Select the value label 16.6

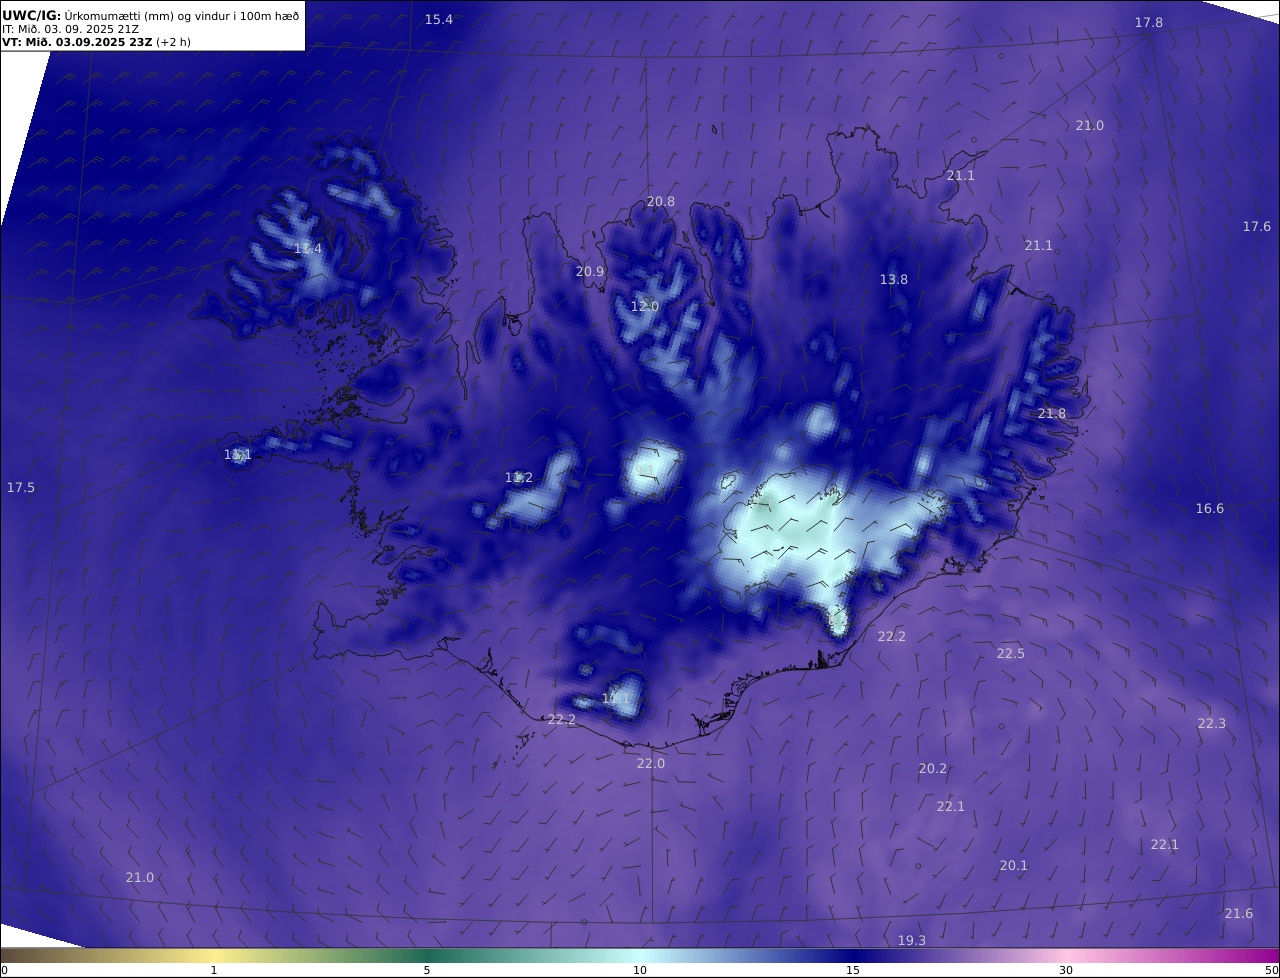1210,509
